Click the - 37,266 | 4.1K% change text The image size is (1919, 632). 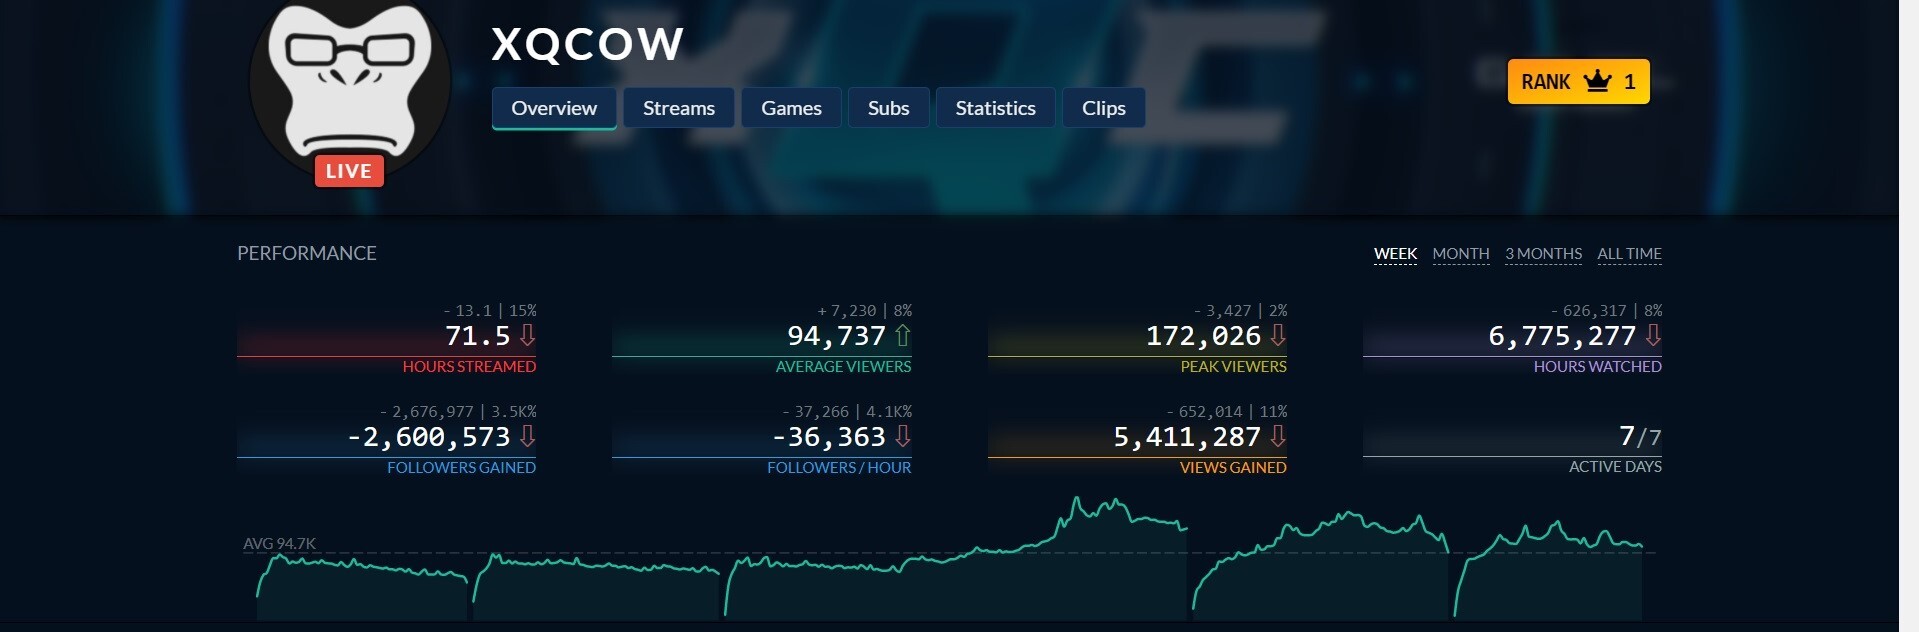847,412
